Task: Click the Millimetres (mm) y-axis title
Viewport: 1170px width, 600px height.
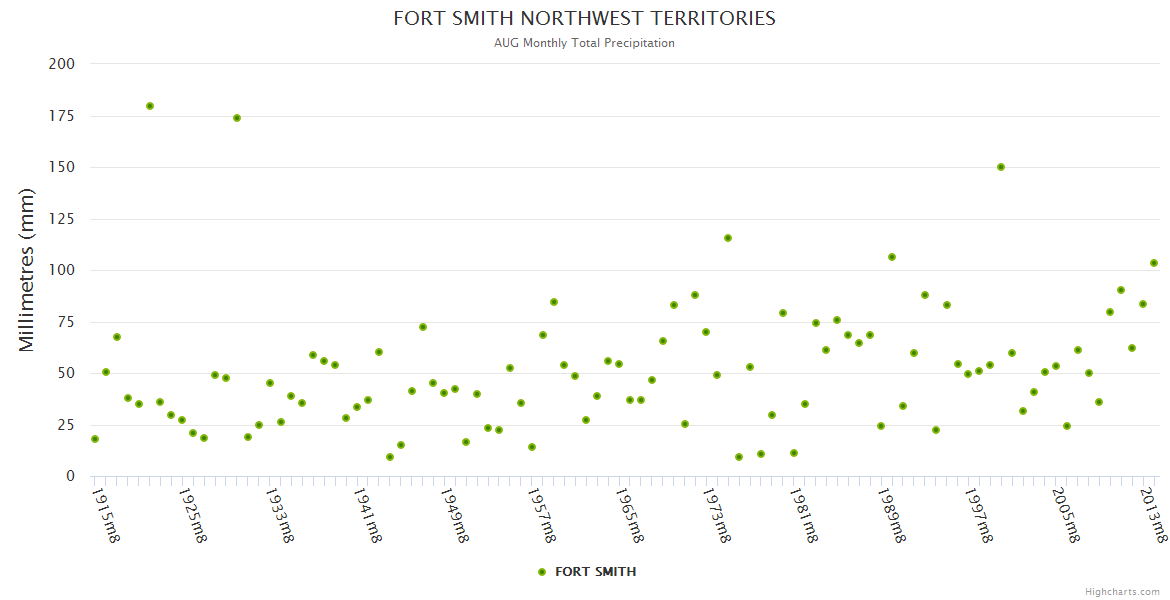Action: 27,270
